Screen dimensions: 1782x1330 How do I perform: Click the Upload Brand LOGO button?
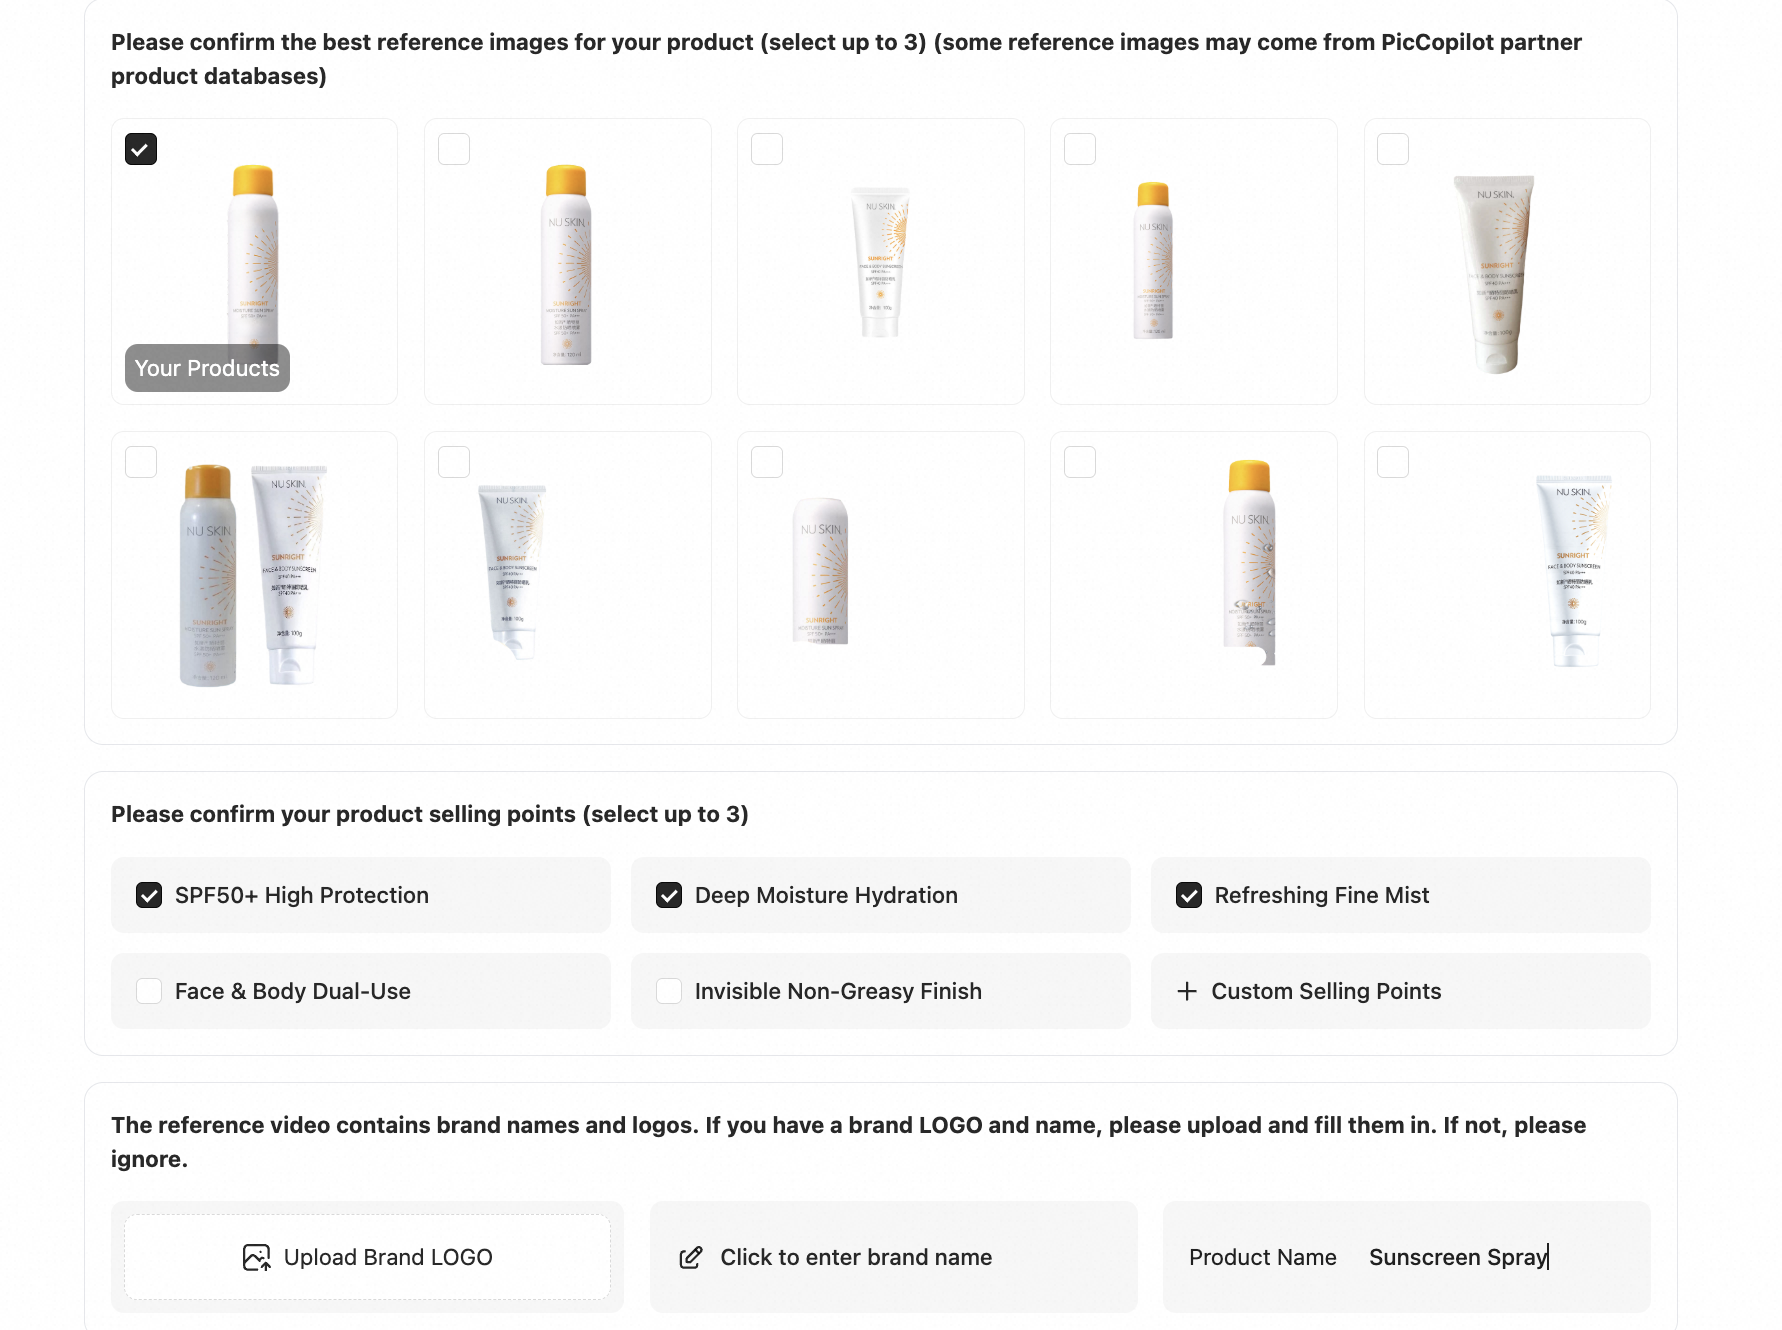[x=367, y=1257]
